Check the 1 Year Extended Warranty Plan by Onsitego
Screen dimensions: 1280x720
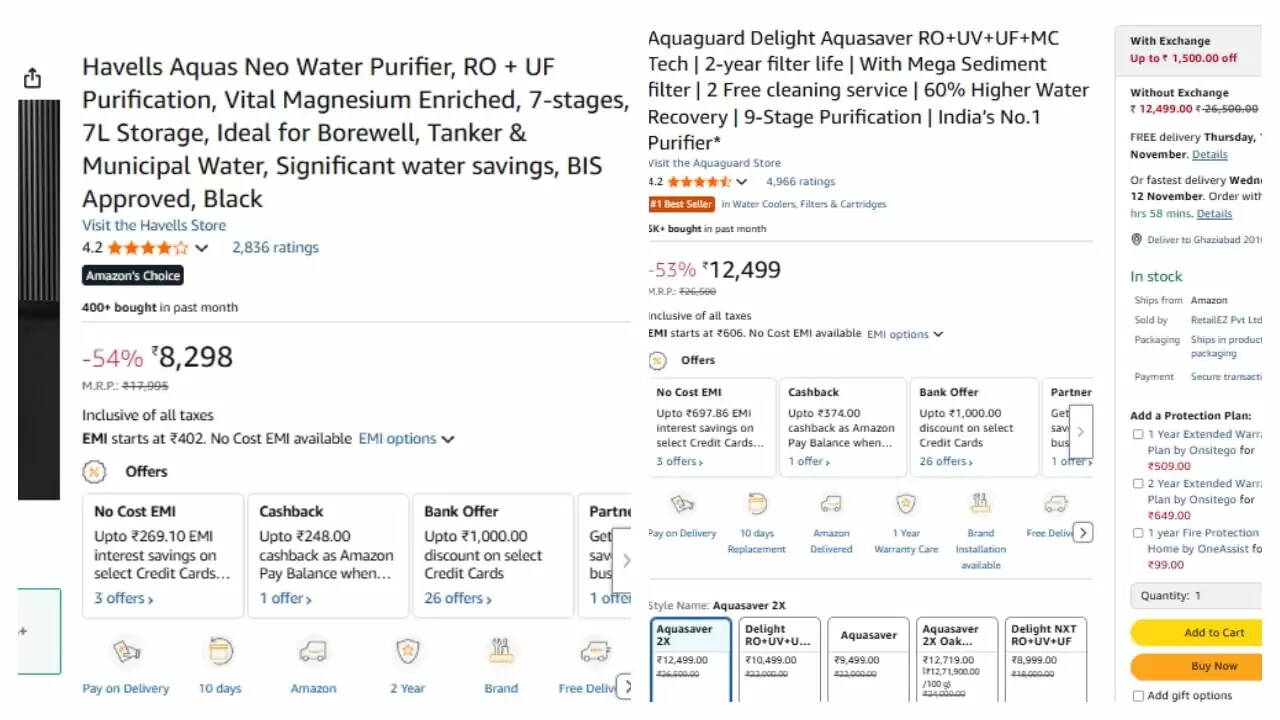1137,434
